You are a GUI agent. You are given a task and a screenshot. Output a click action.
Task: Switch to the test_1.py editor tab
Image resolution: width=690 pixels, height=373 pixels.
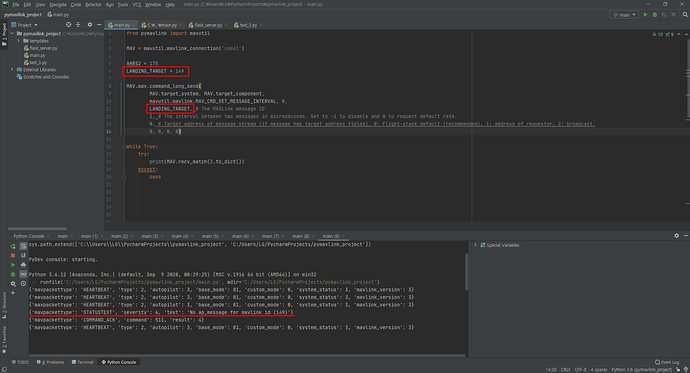click(x=247, y=25)
